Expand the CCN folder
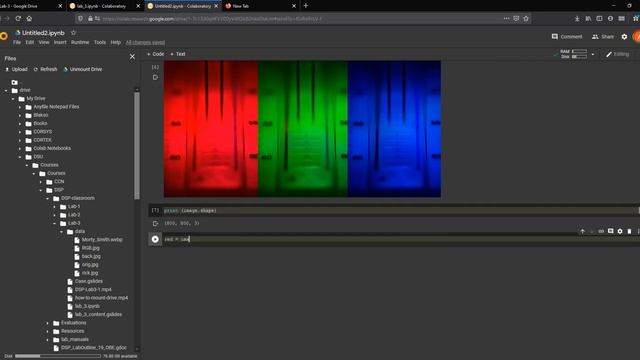 (x=41, y=182)
